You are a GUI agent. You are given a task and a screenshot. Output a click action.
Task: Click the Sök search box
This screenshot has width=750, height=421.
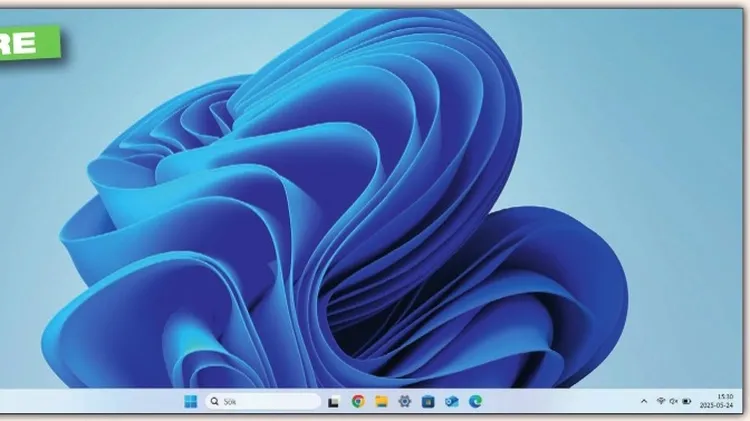click(x=263, y=401)
